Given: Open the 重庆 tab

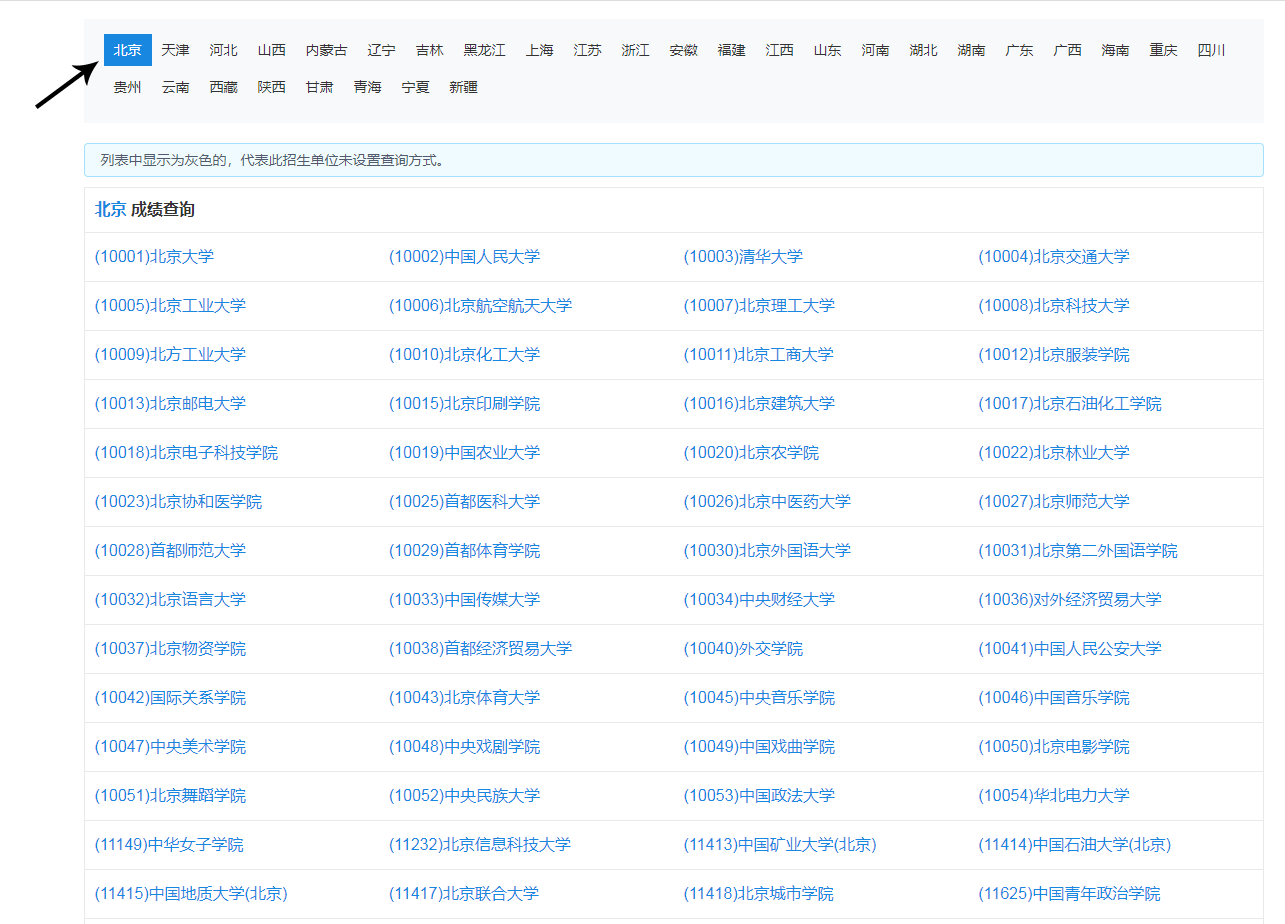Looking at the screenshot, I should point(1164,50).
